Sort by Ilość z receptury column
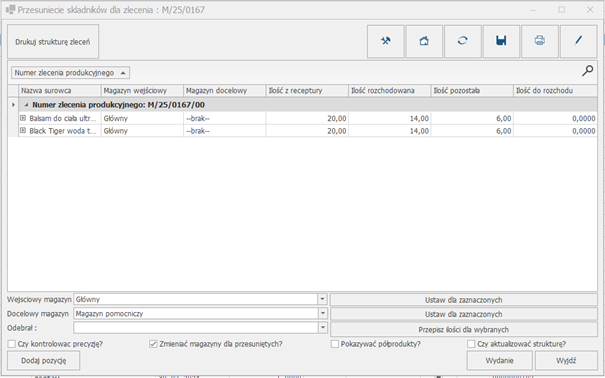Screen dimensions: 605x378 click(x=307, y=91)
